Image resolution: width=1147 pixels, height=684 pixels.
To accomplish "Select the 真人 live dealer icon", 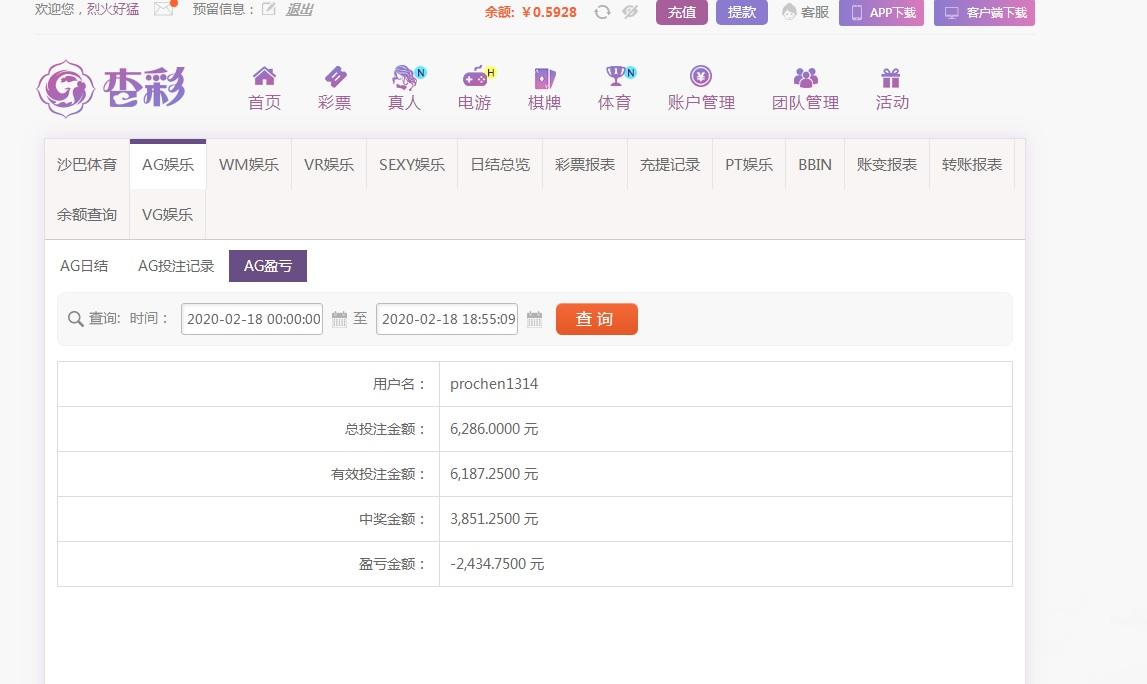I will coord(404,87).
